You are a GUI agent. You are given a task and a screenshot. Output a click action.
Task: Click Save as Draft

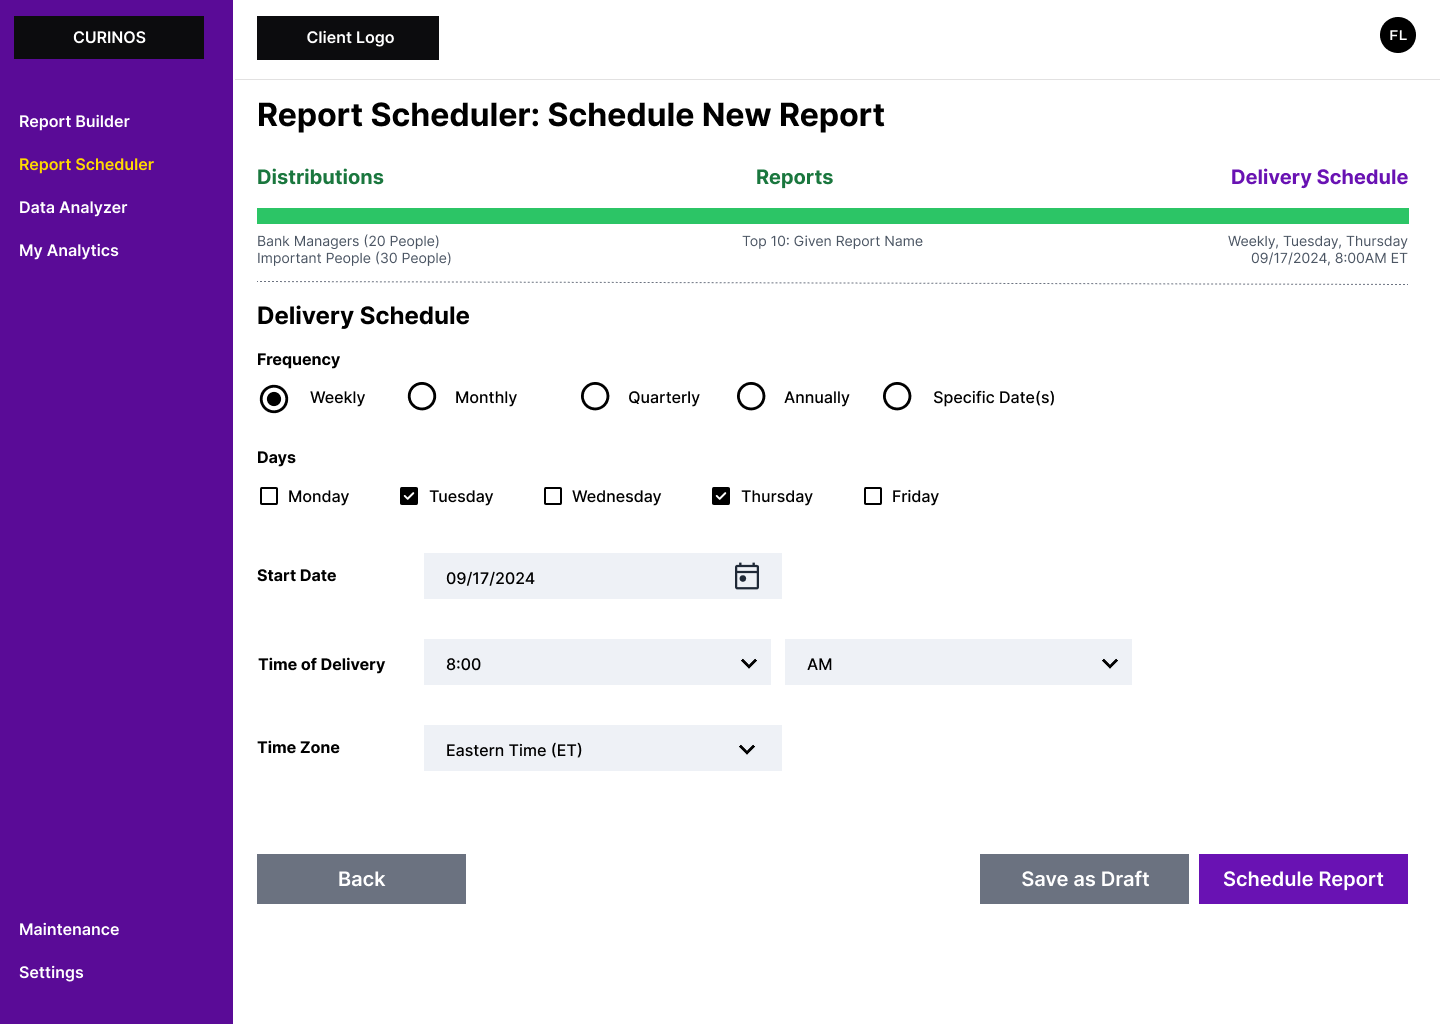[1084, 879]
